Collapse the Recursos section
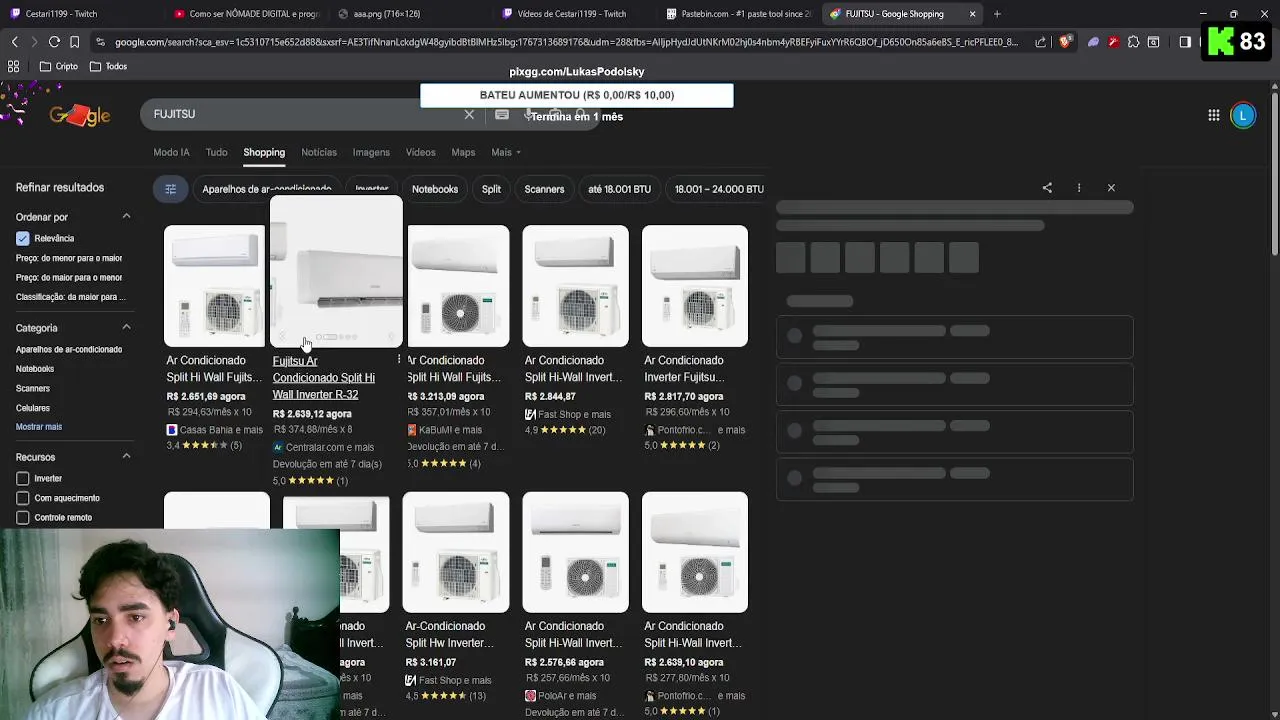The image size is (1280, 720). click(x=126, y=456)
